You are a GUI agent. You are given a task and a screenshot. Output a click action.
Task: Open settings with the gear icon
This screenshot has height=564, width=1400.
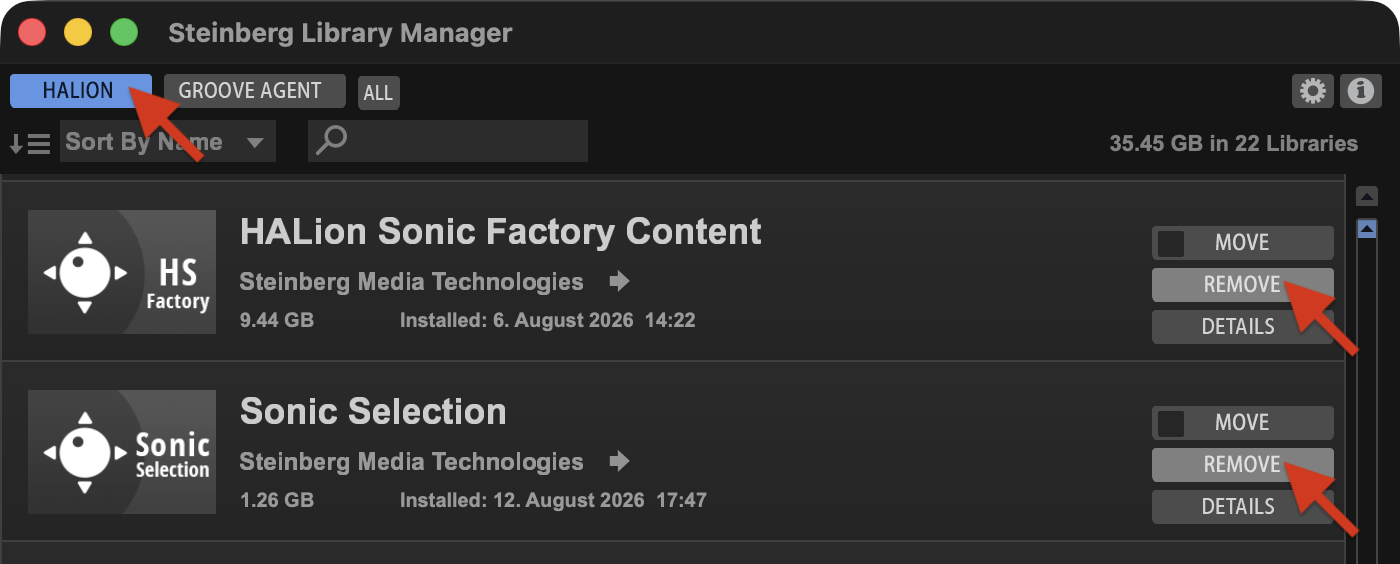(1312, 91)
